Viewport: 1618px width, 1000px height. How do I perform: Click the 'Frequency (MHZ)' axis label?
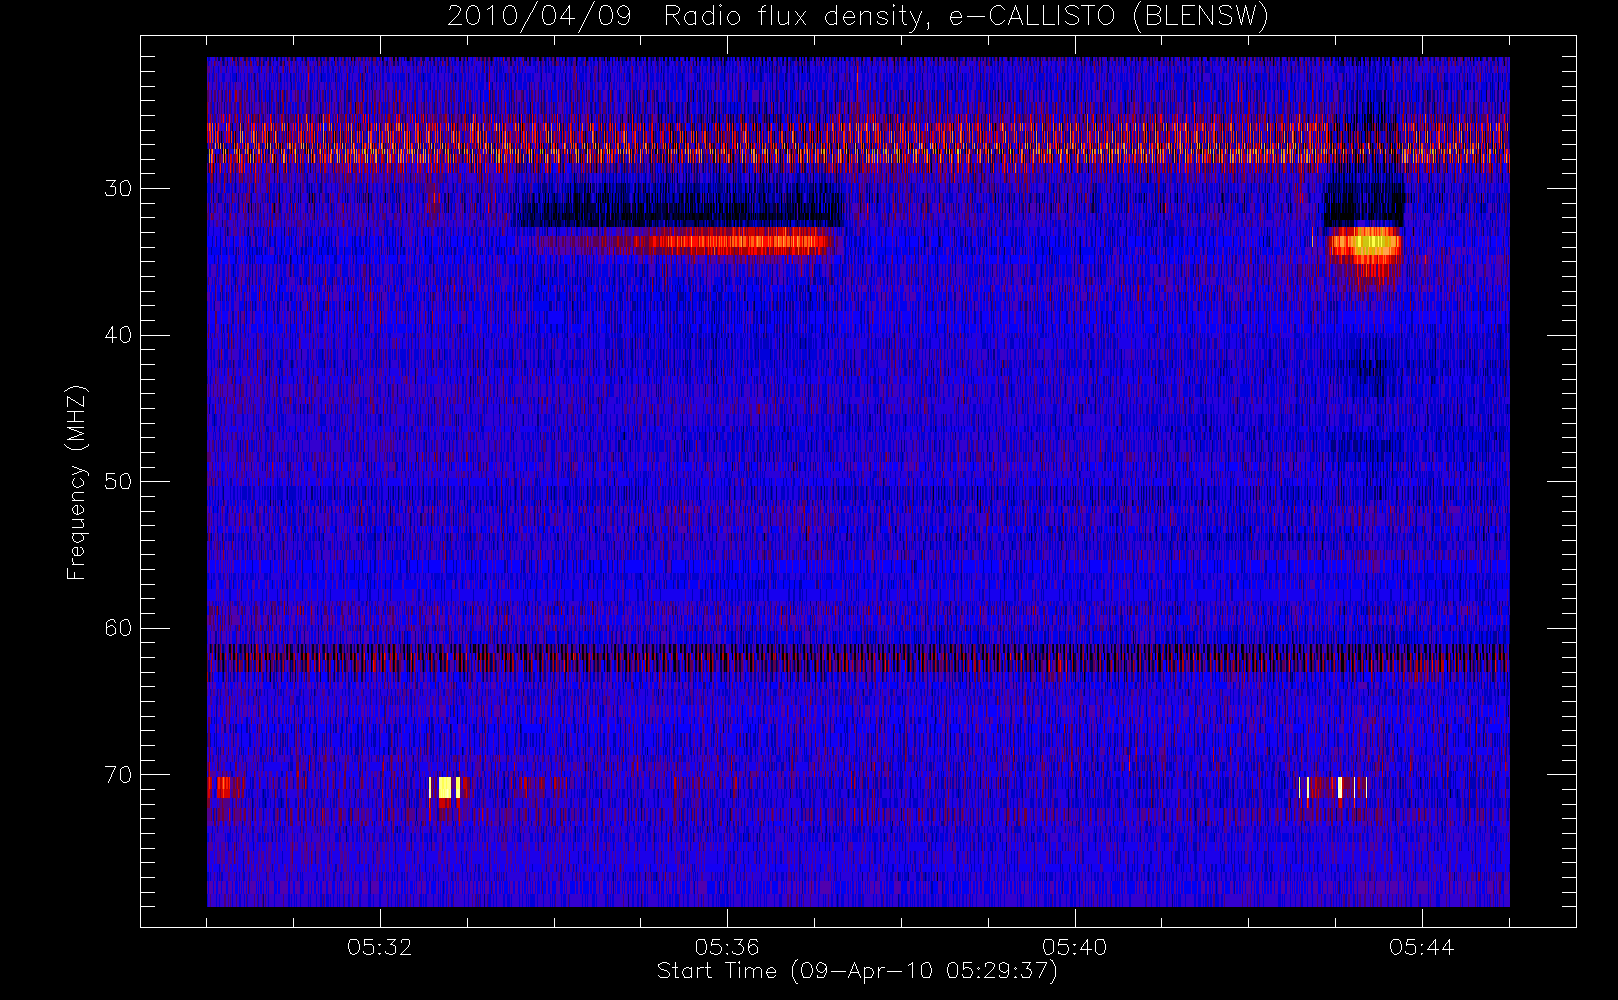(x=76, y=482)
